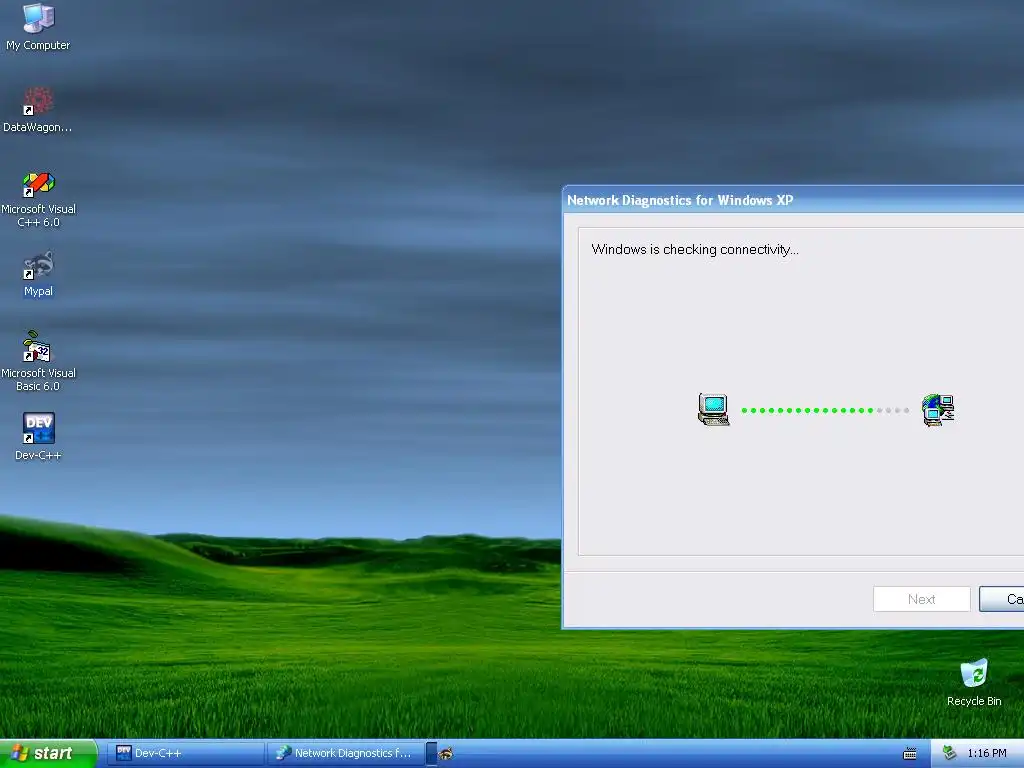Click the 1:16 PM system clock
1024x768 pixels.
click(987, 754)
